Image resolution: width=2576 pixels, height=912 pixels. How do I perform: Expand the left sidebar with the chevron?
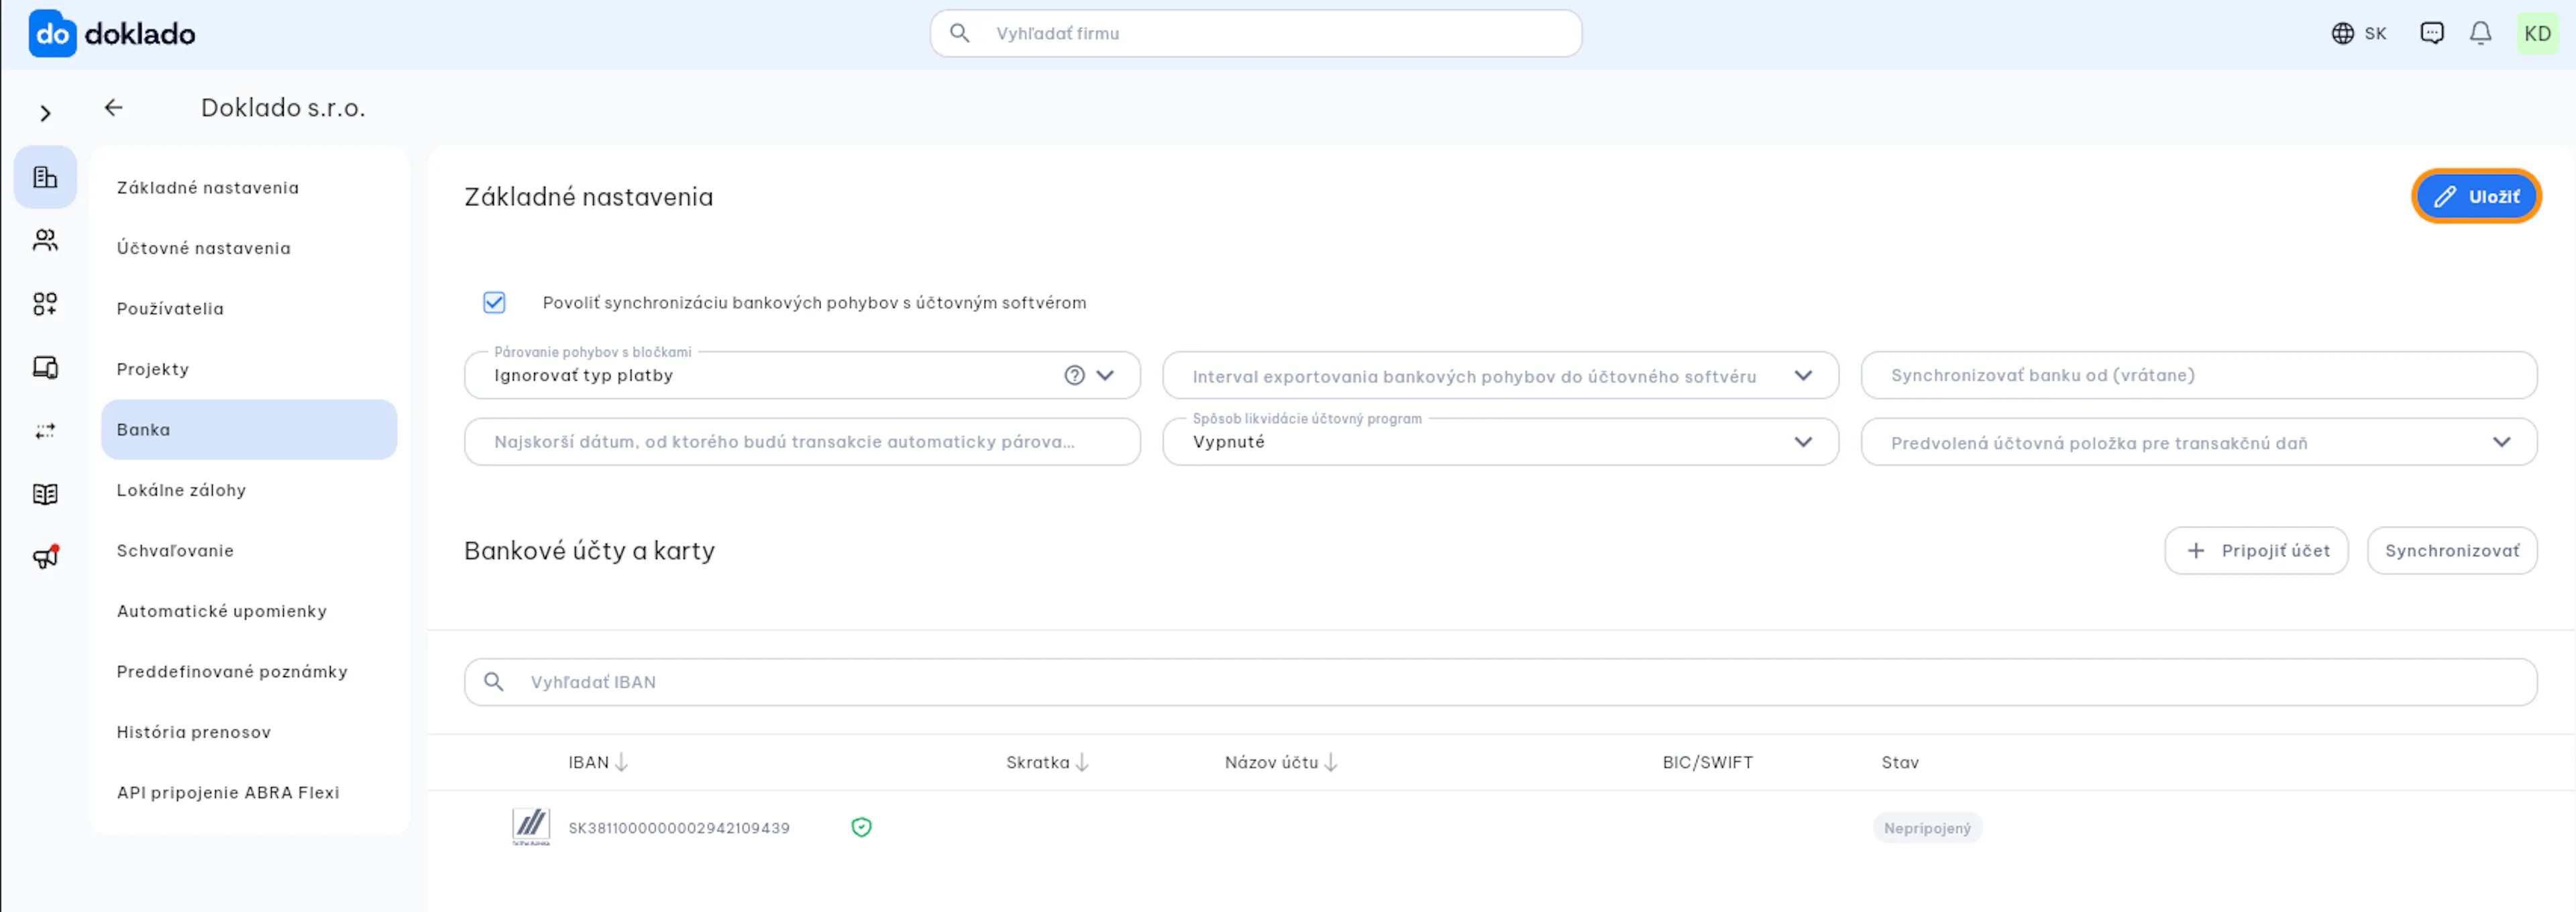(x=45, y=113)
